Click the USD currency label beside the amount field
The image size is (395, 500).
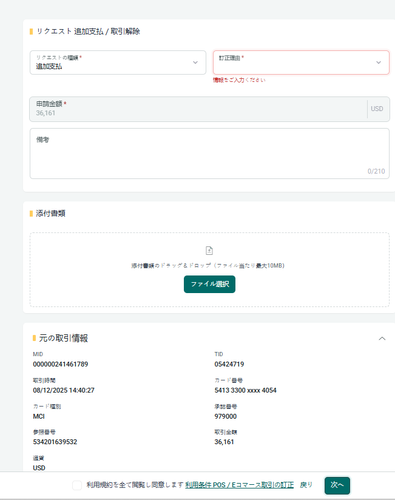(x=377, y=109)
